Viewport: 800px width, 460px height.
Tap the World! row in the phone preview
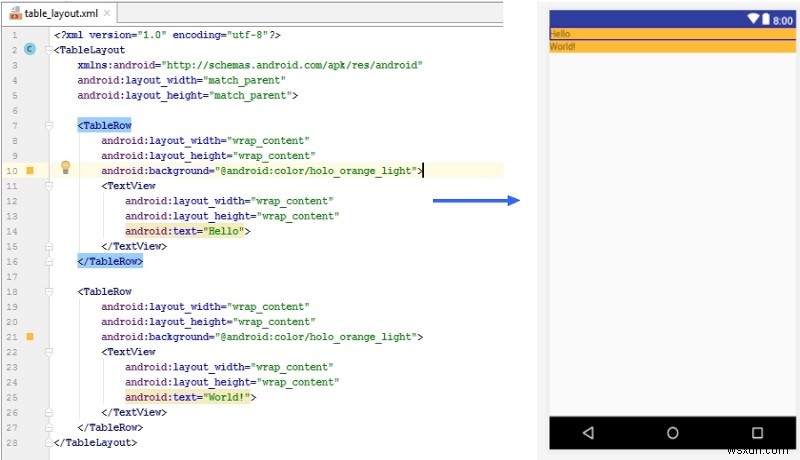click(x=672, y=46)
